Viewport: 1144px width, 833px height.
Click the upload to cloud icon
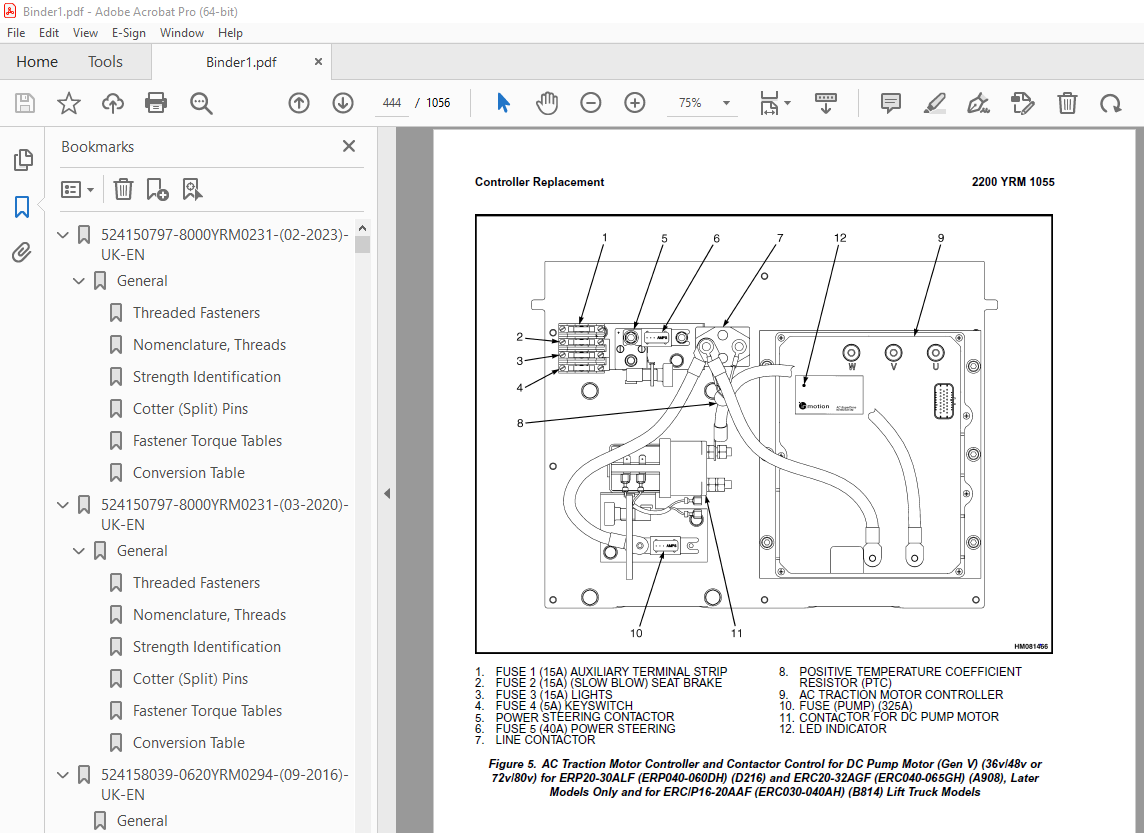coord(112,103)
